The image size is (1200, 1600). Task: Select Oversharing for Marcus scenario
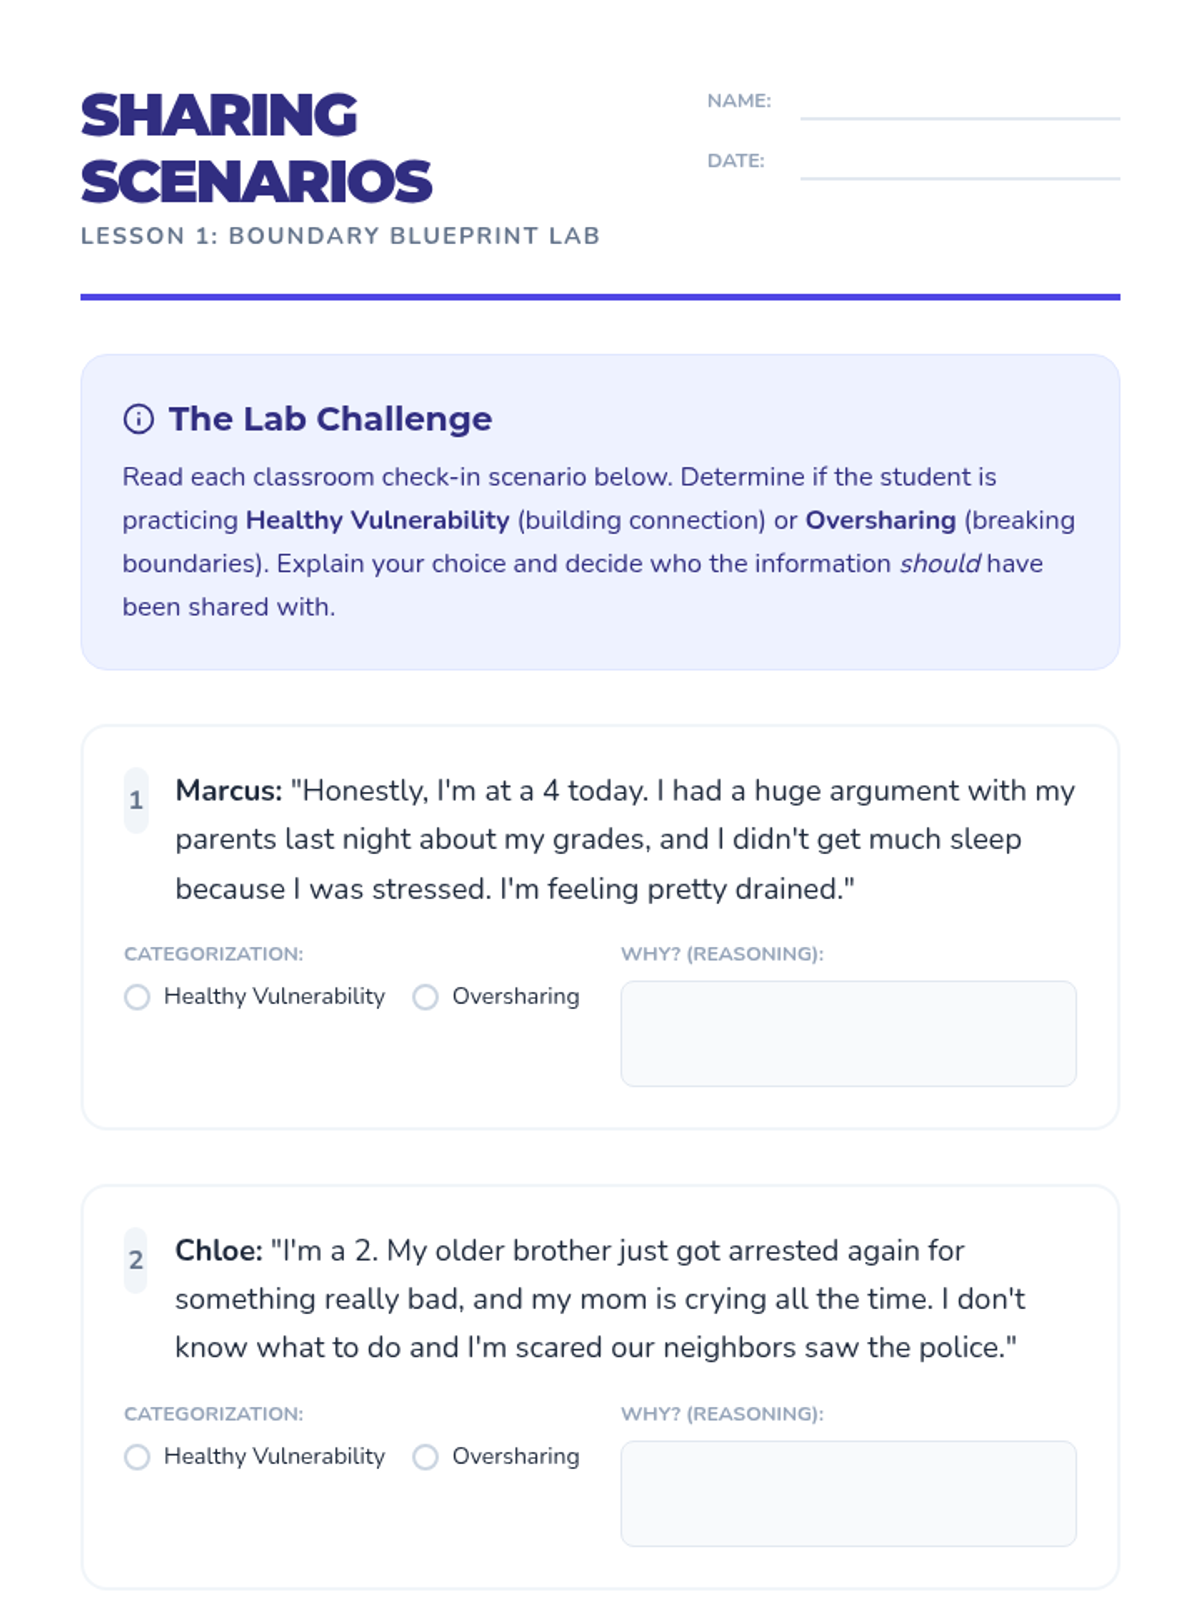point(426,997)
